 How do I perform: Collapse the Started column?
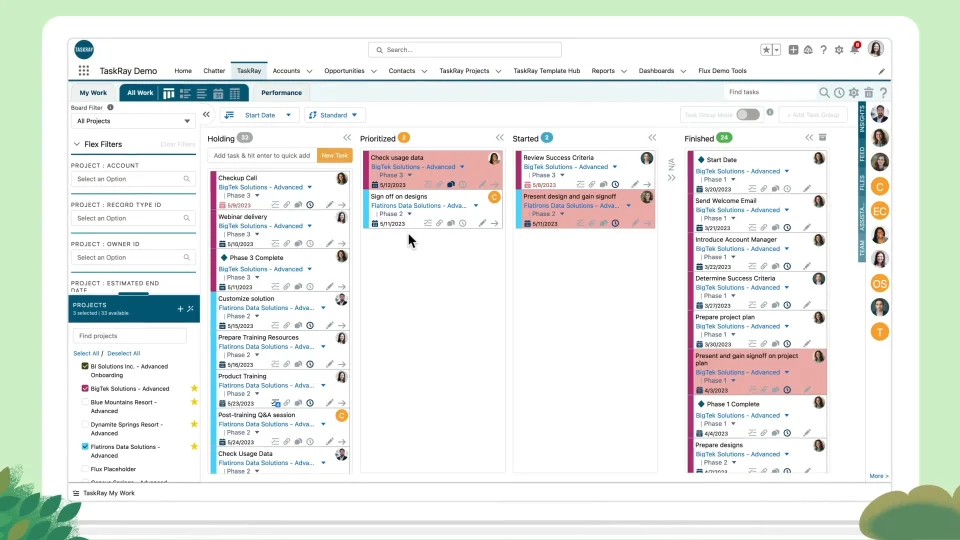tap(652, 138)
